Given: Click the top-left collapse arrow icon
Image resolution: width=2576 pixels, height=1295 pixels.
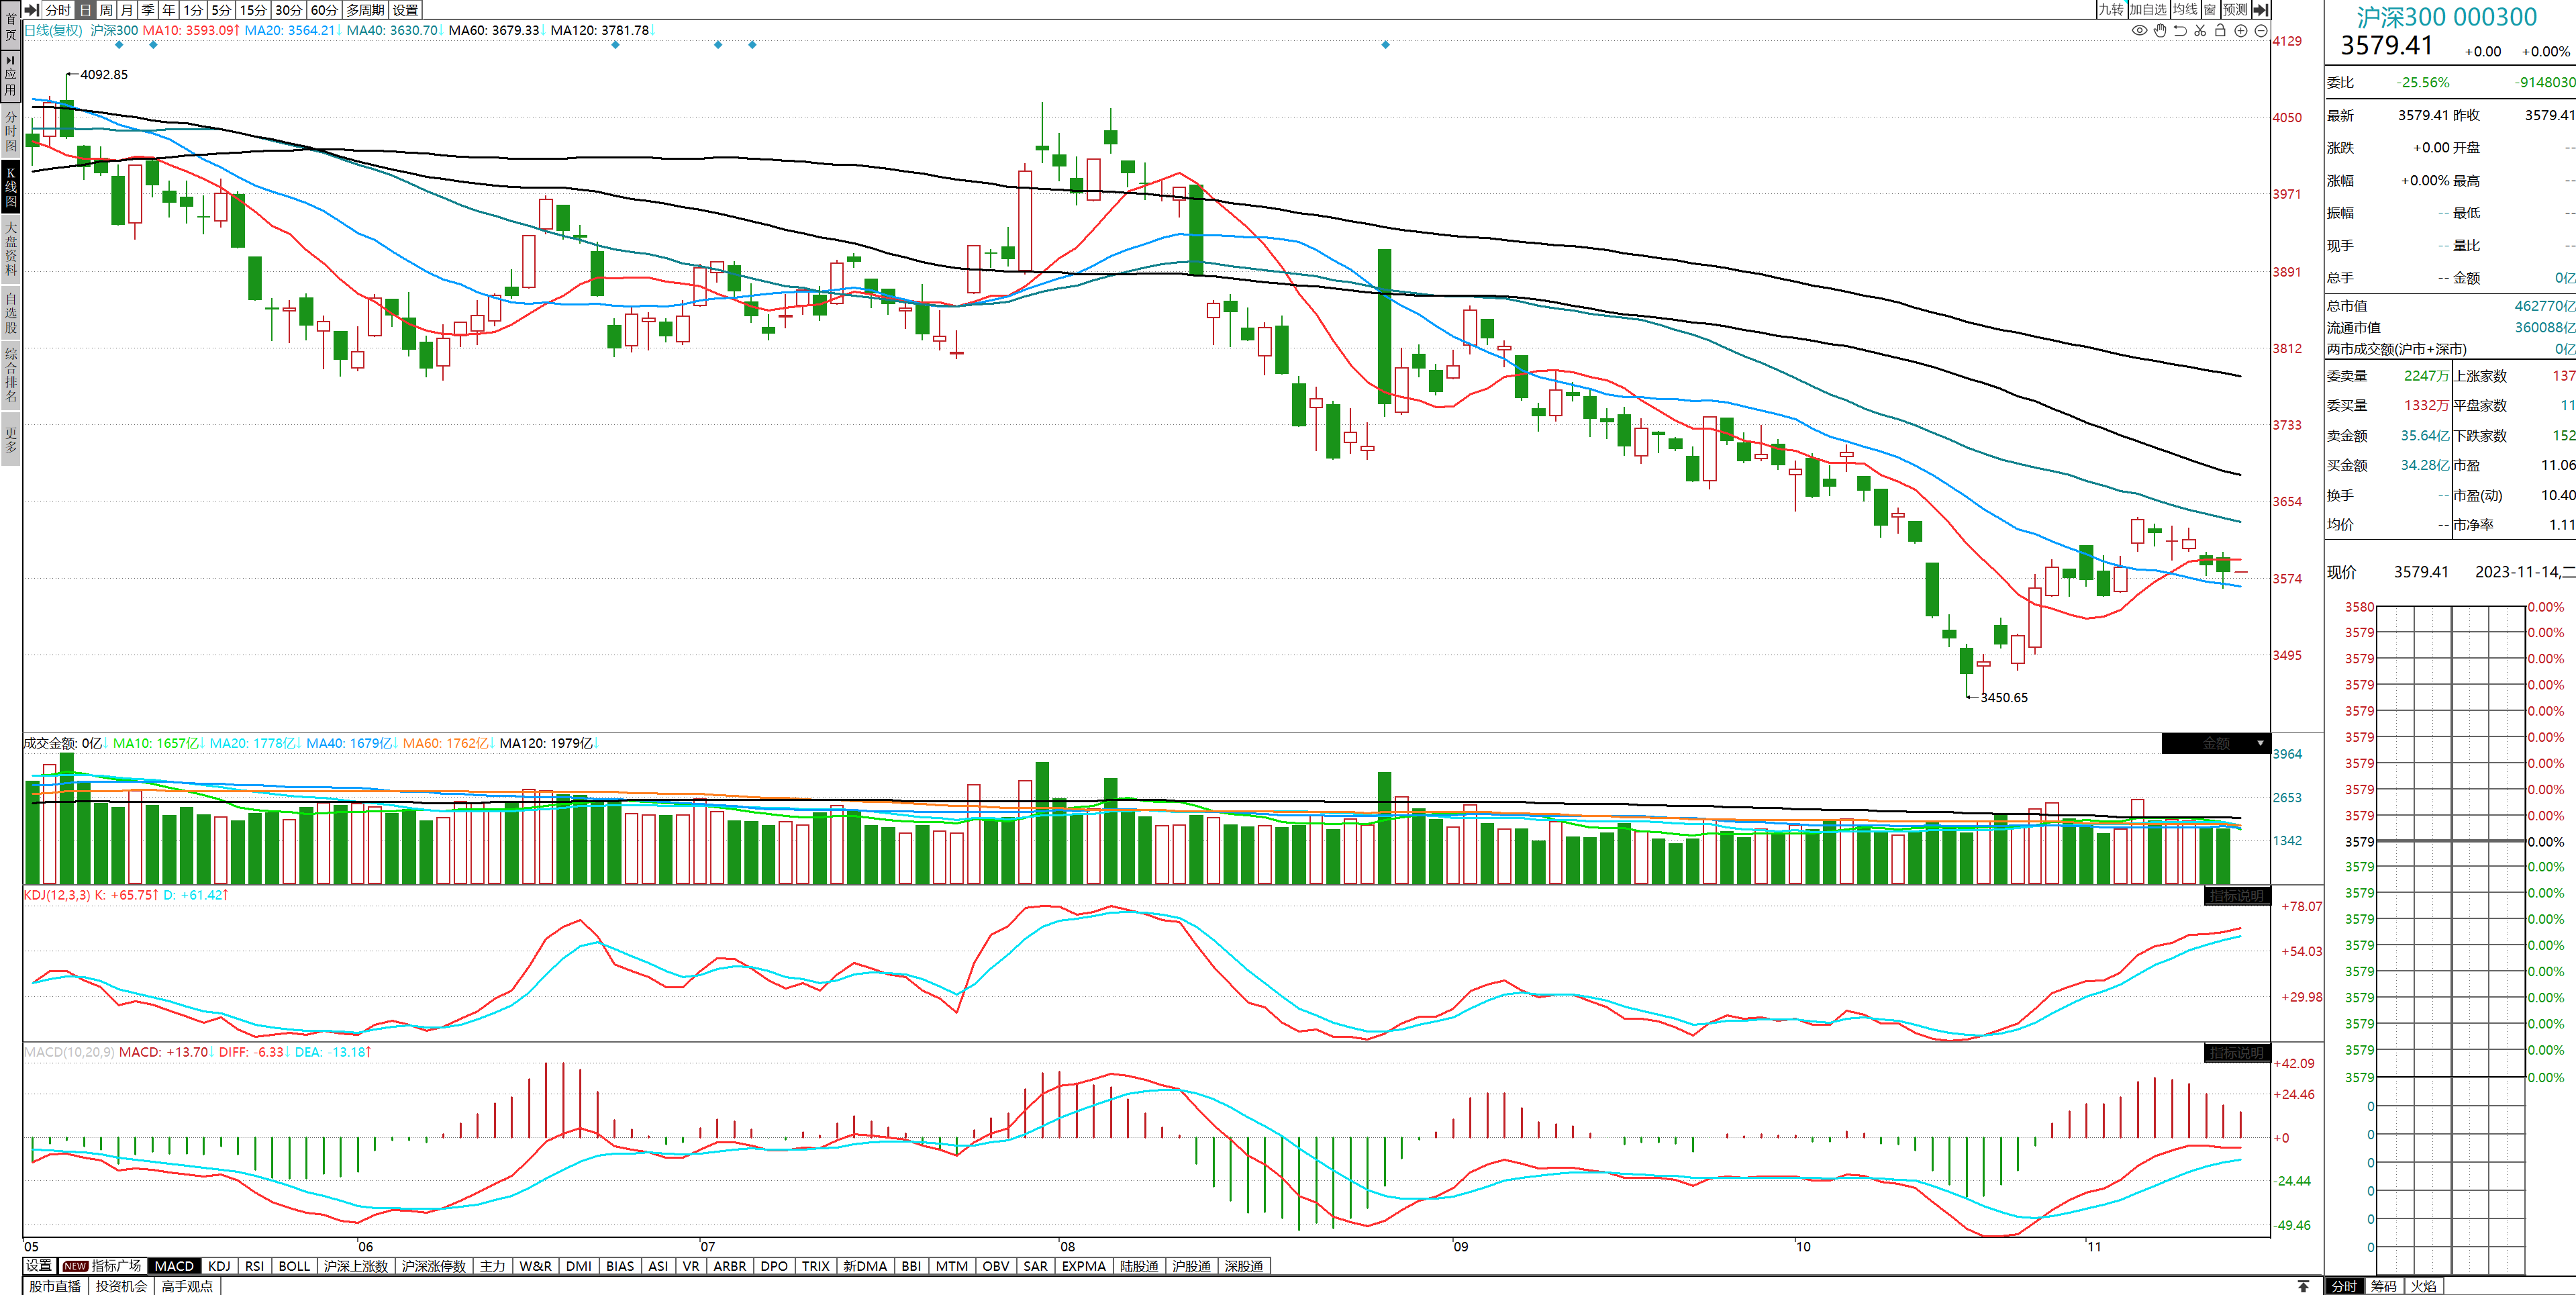Looking at the screenshot, I should [32, 10].
